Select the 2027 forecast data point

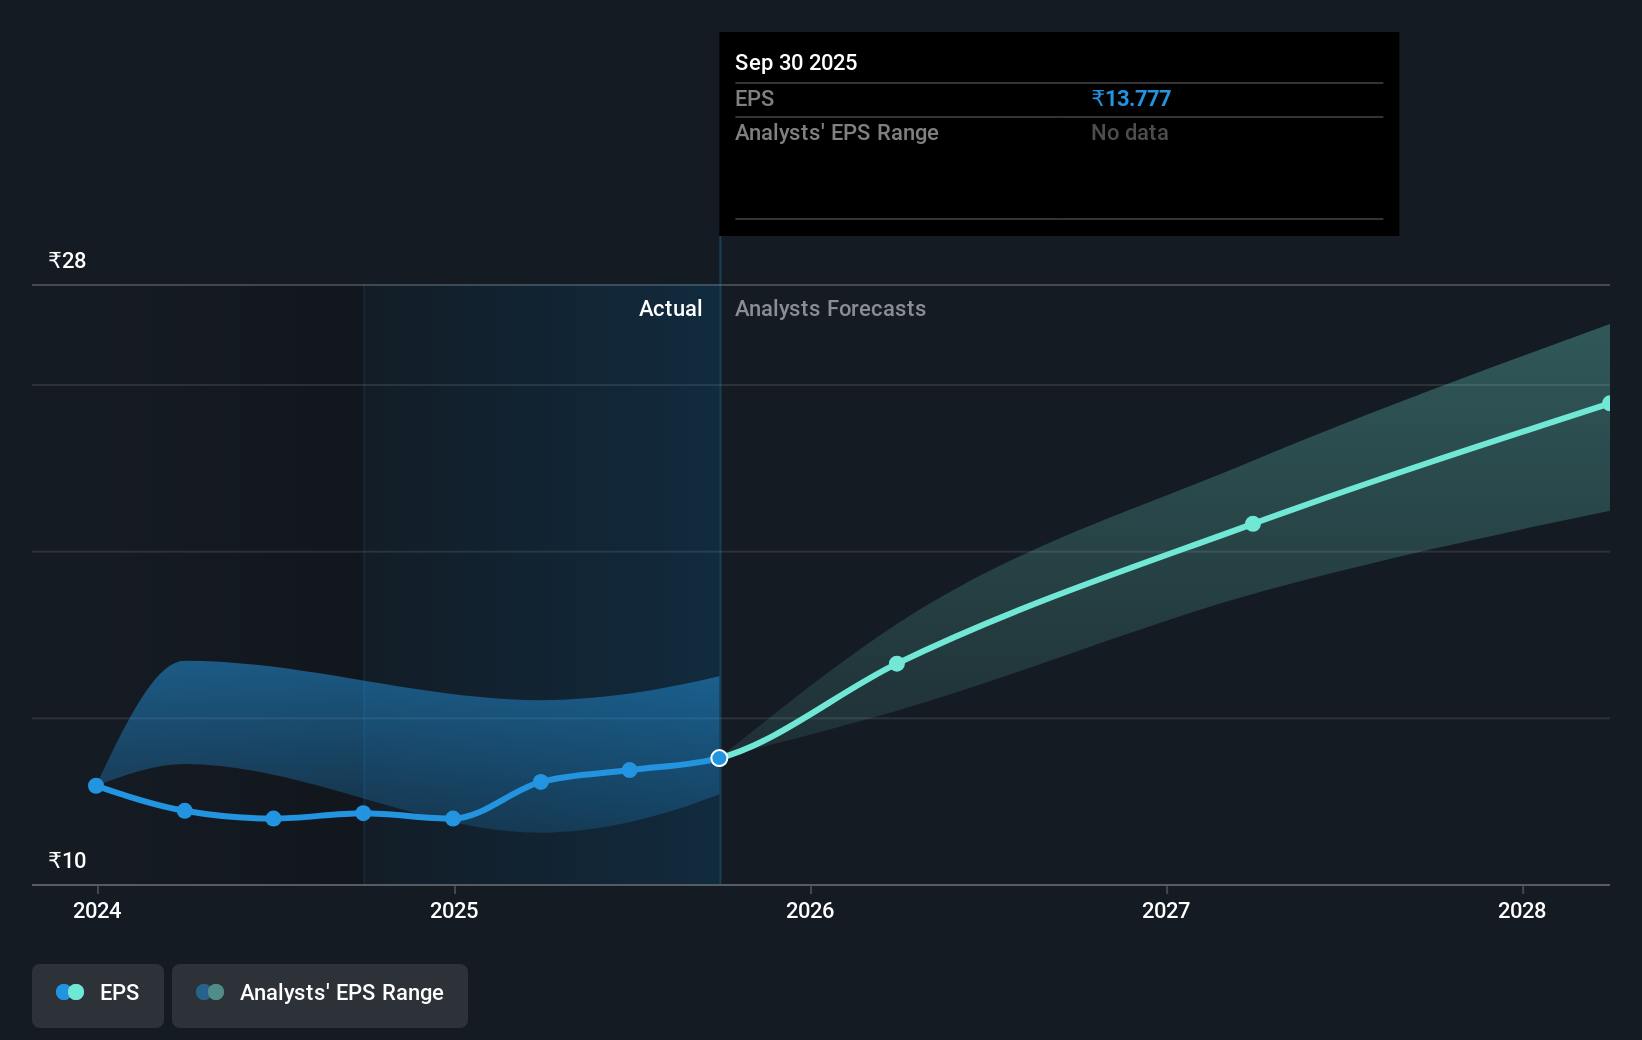pos(1252,523)
